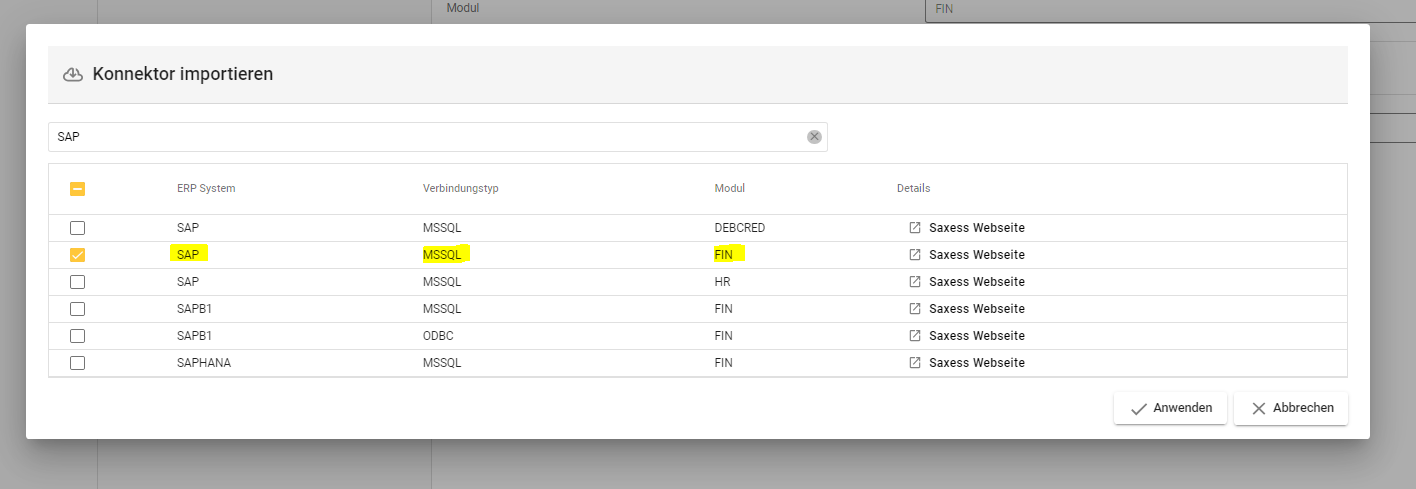The width and height of the screenshot is (1416, 489).
Task: Cancel with the Abbrechen button
Action: (1290, 408)
